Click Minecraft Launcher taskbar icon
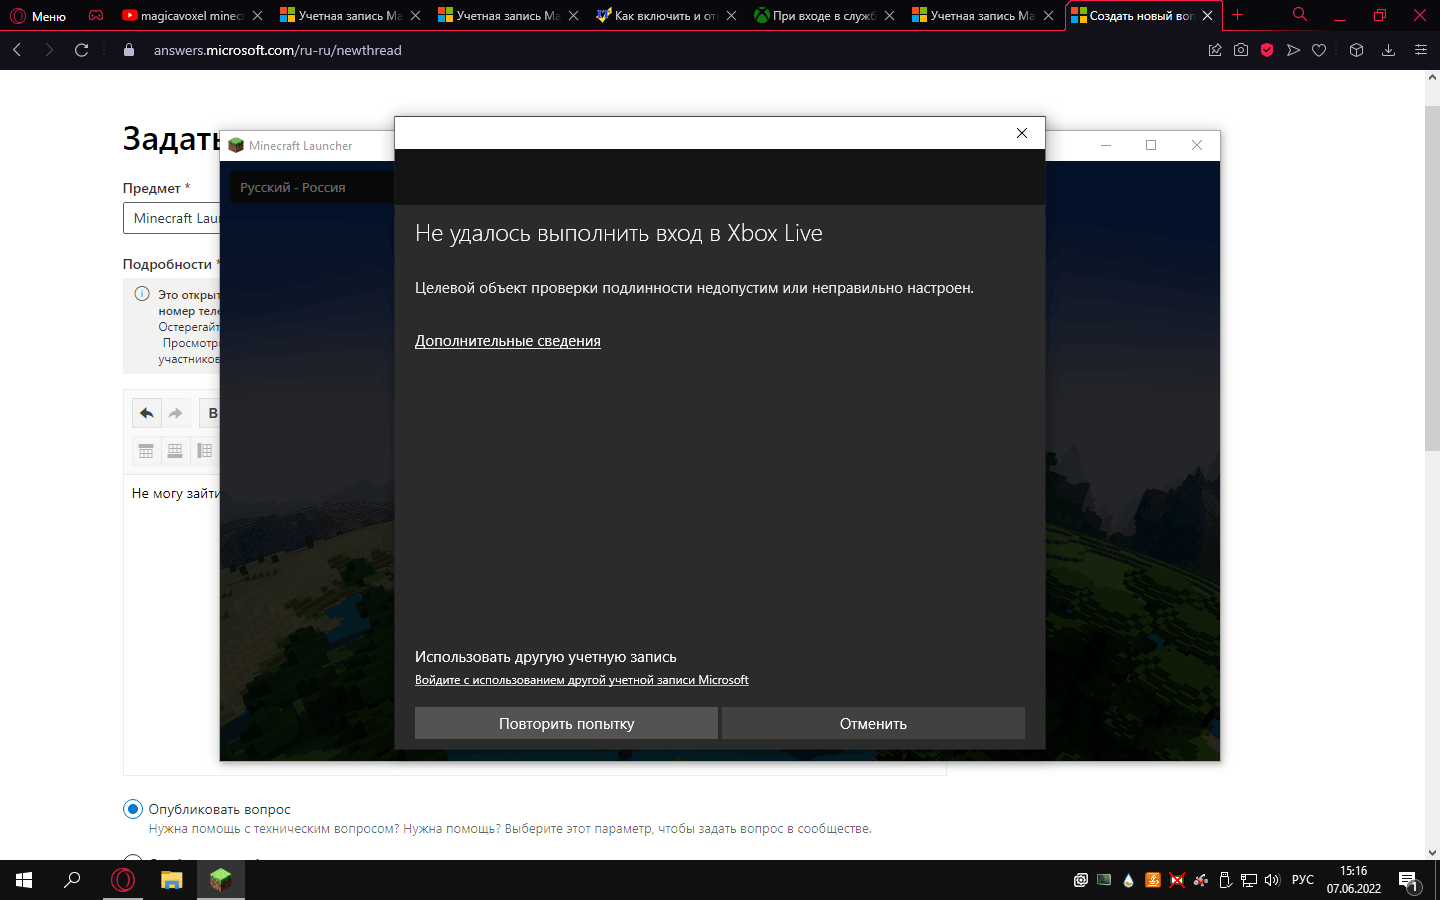The width and height of the screenshot is (1440, 900). point(221,880)
